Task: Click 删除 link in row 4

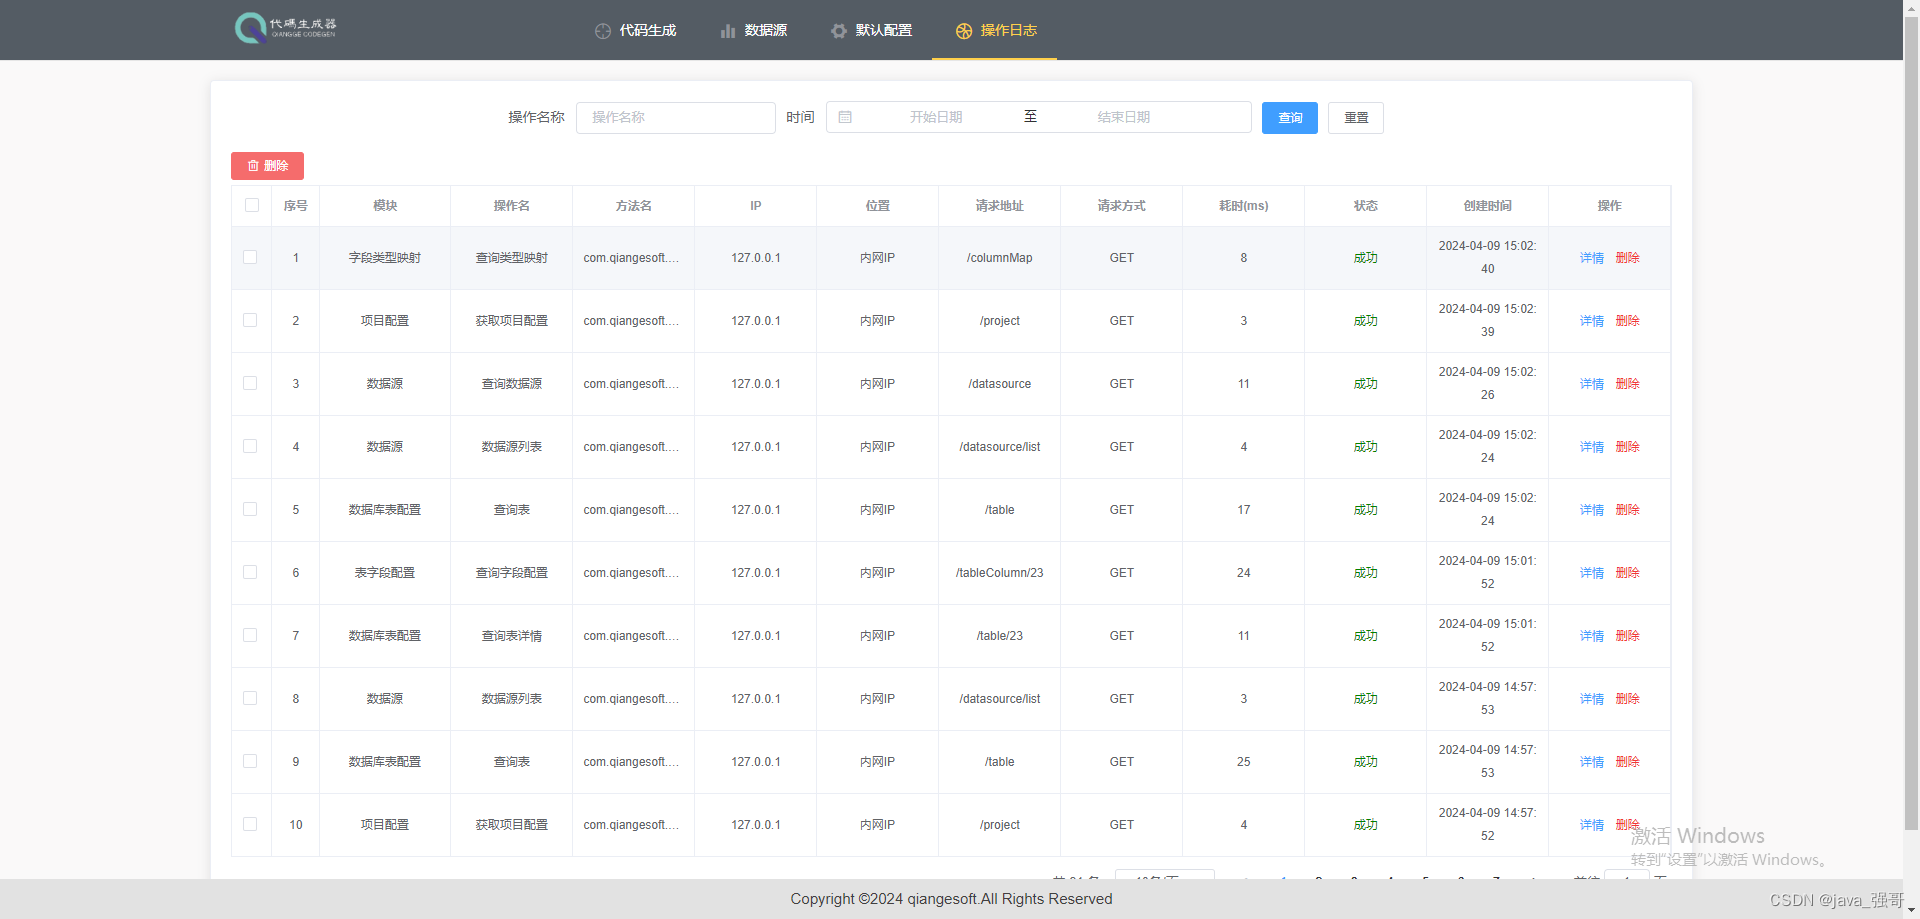Action: pyautogui.click(x=1628, y=447)
